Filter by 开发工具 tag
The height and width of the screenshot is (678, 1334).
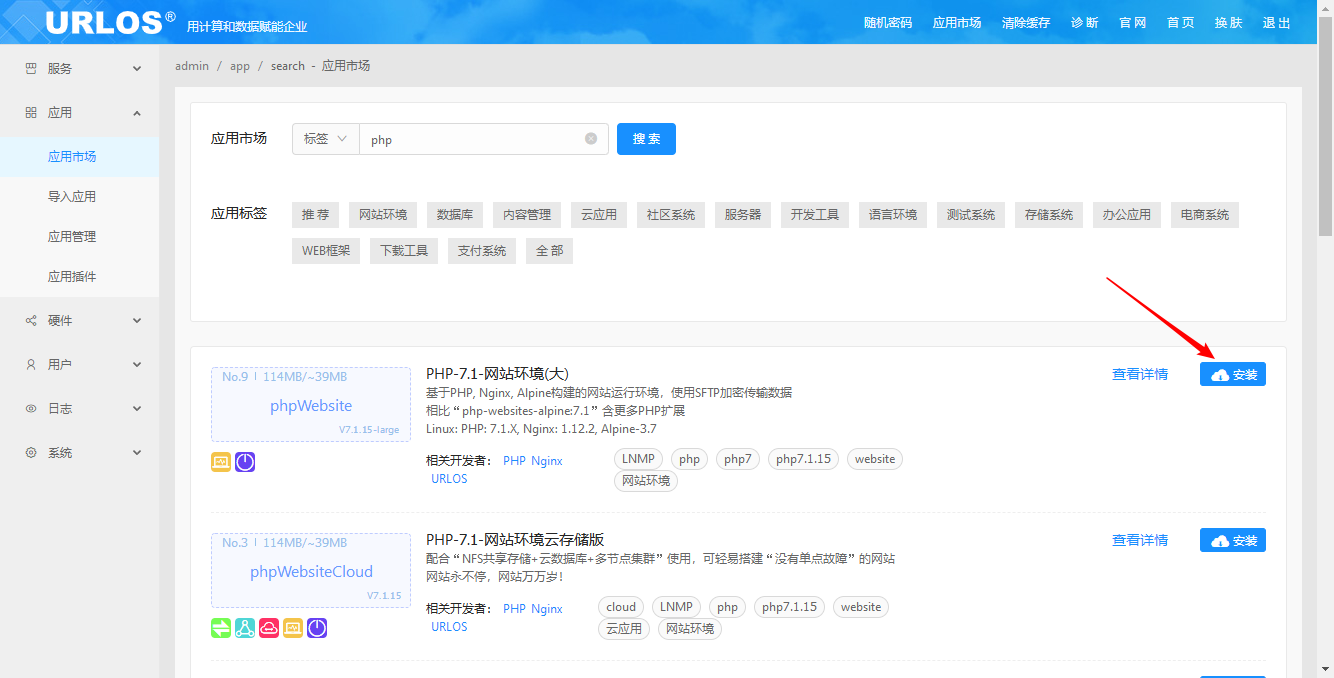(815, 215)
